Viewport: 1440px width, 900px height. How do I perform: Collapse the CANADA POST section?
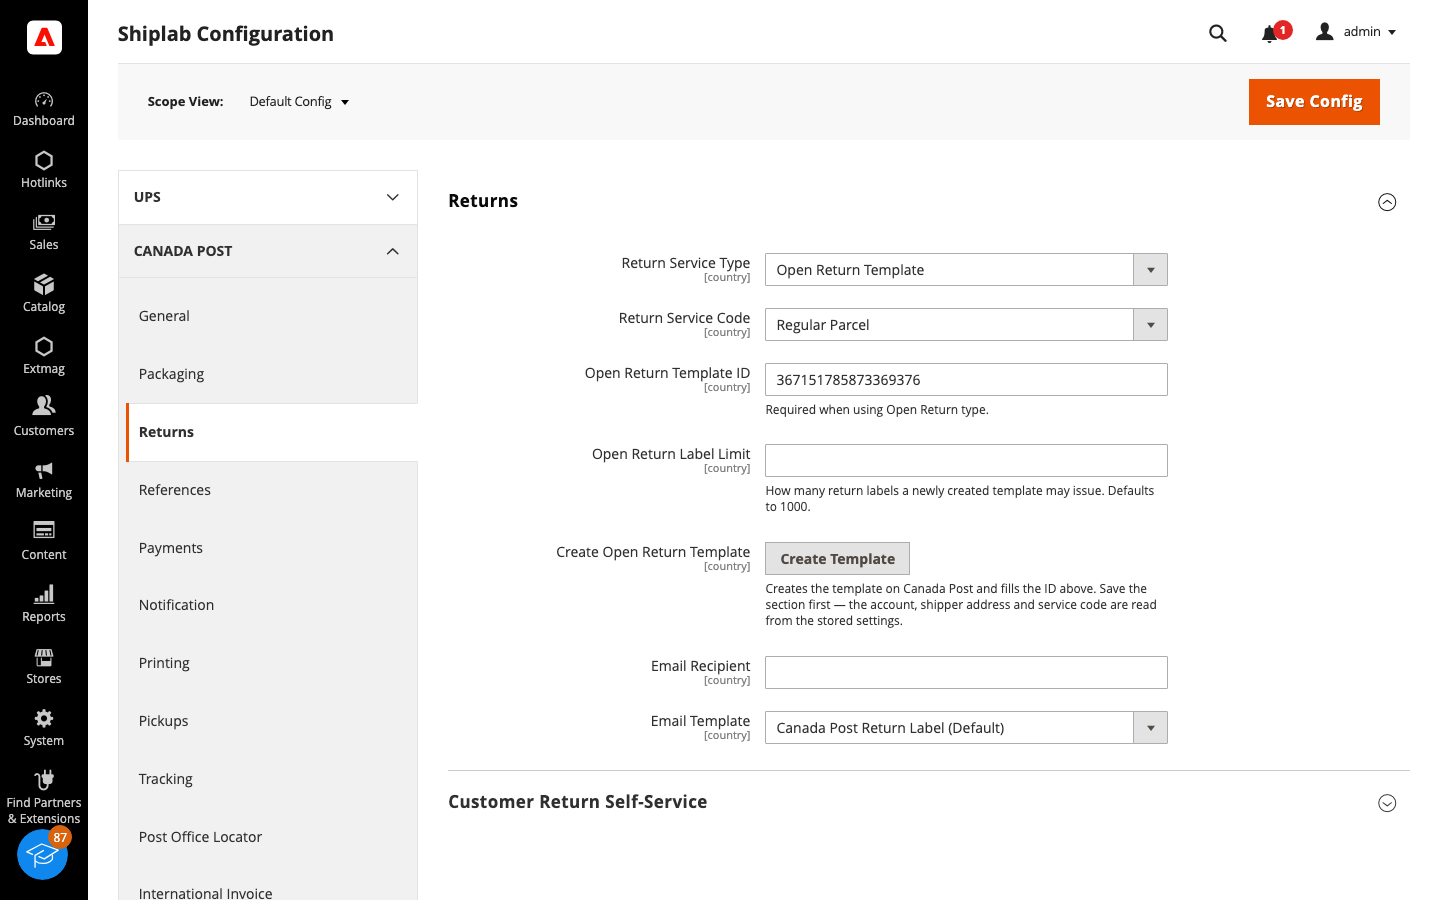[x=268, y=251]
